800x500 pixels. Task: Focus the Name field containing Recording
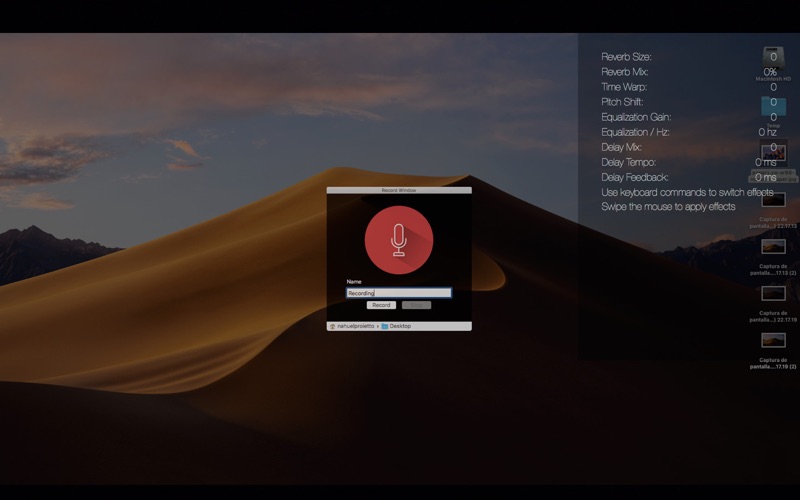click(398, 293)
